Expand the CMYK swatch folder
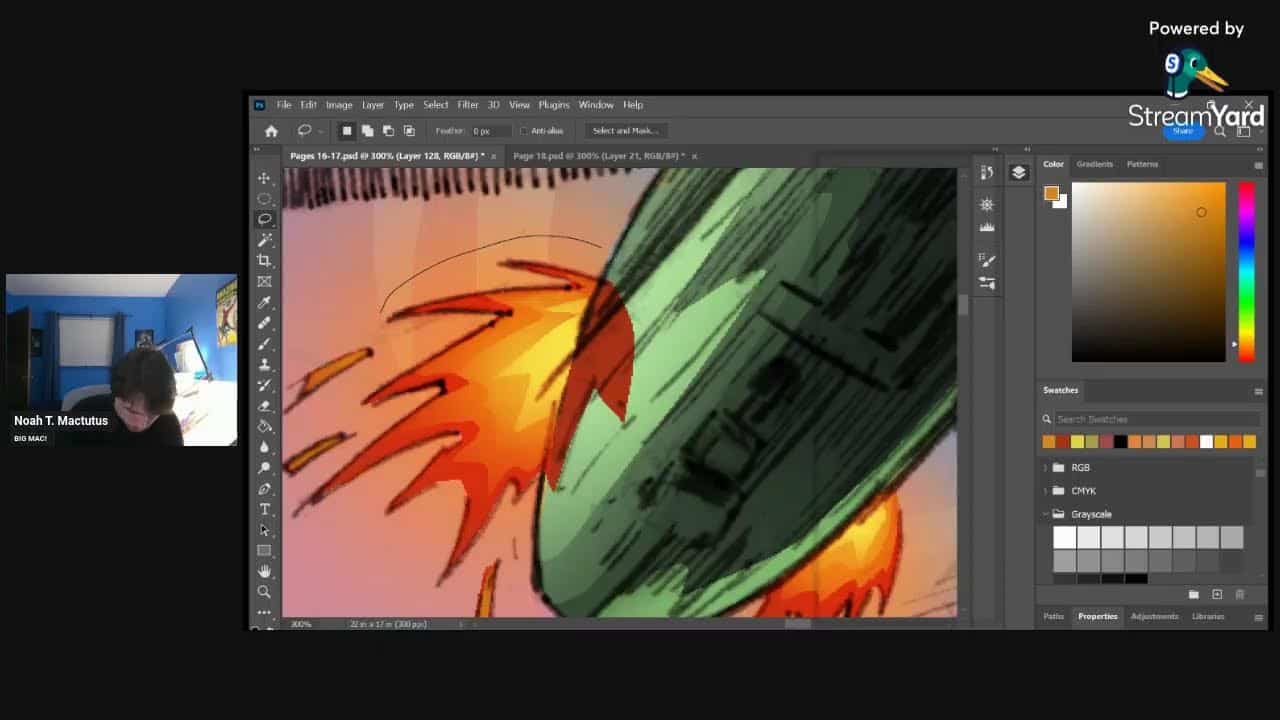The height and width of the screenshot is (720, 1280). [1046, 491]
